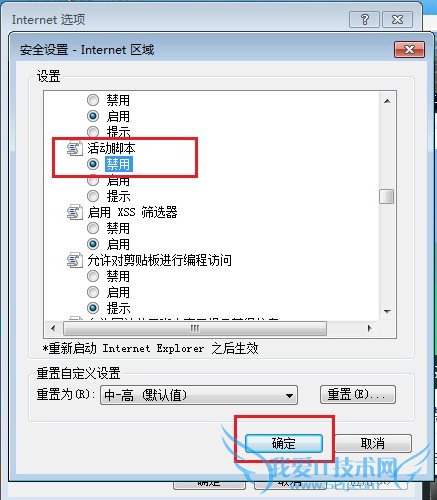
Task: Click the 允许对剪贴板进行编程访问 script icon
Action: pyautogui.click(x=75, y=260)
